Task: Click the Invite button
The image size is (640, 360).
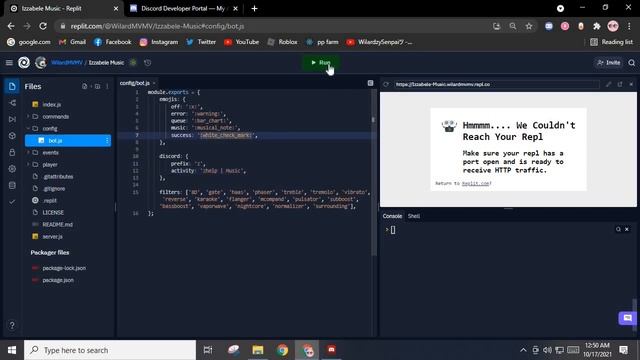Action: (x=609, y=62)
